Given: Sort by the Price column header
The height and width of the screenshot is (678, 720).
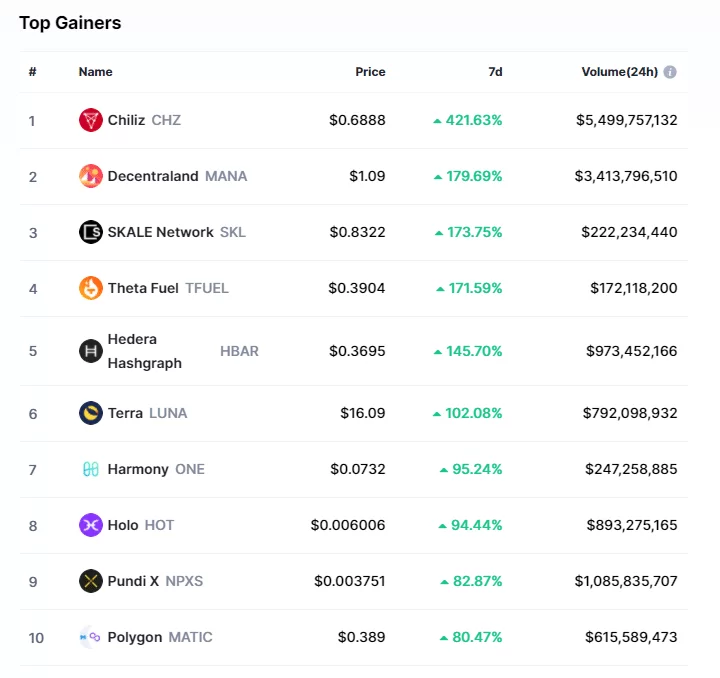Looking at the screenshot, I should tap(370, 72).
